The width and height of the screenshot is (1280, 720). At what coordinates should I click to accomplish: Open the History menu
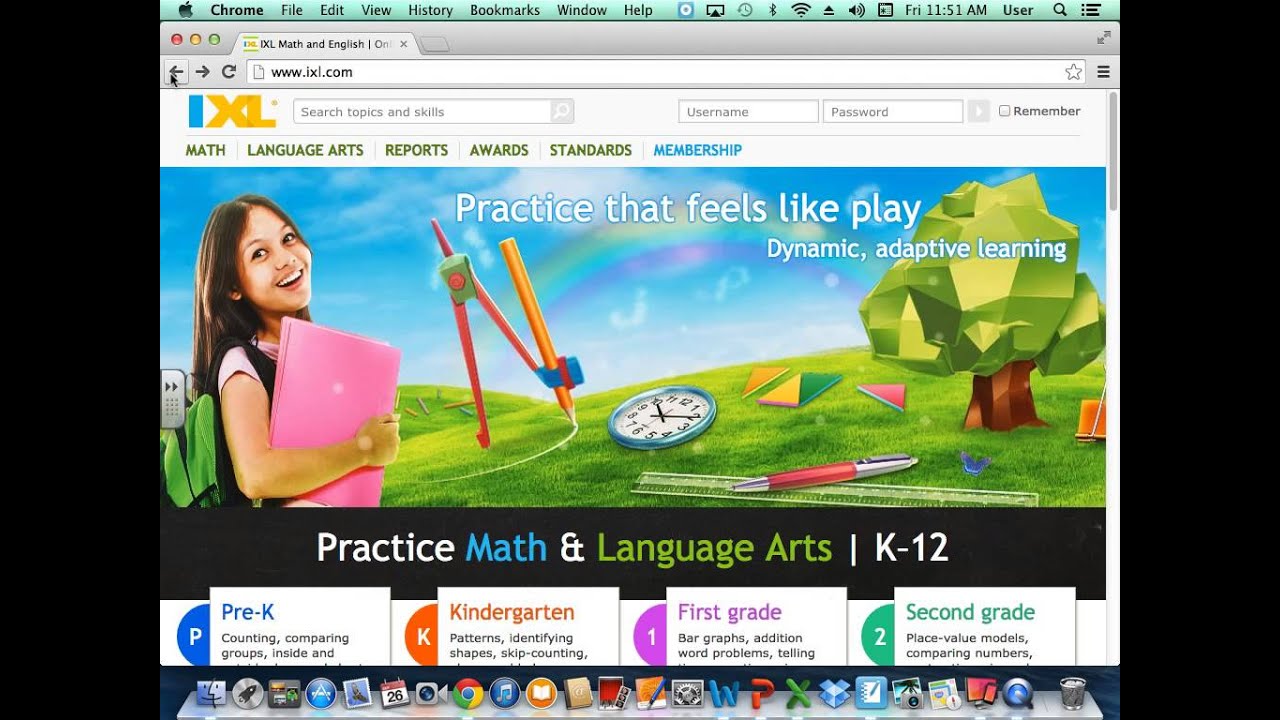(x=431, y=10)
